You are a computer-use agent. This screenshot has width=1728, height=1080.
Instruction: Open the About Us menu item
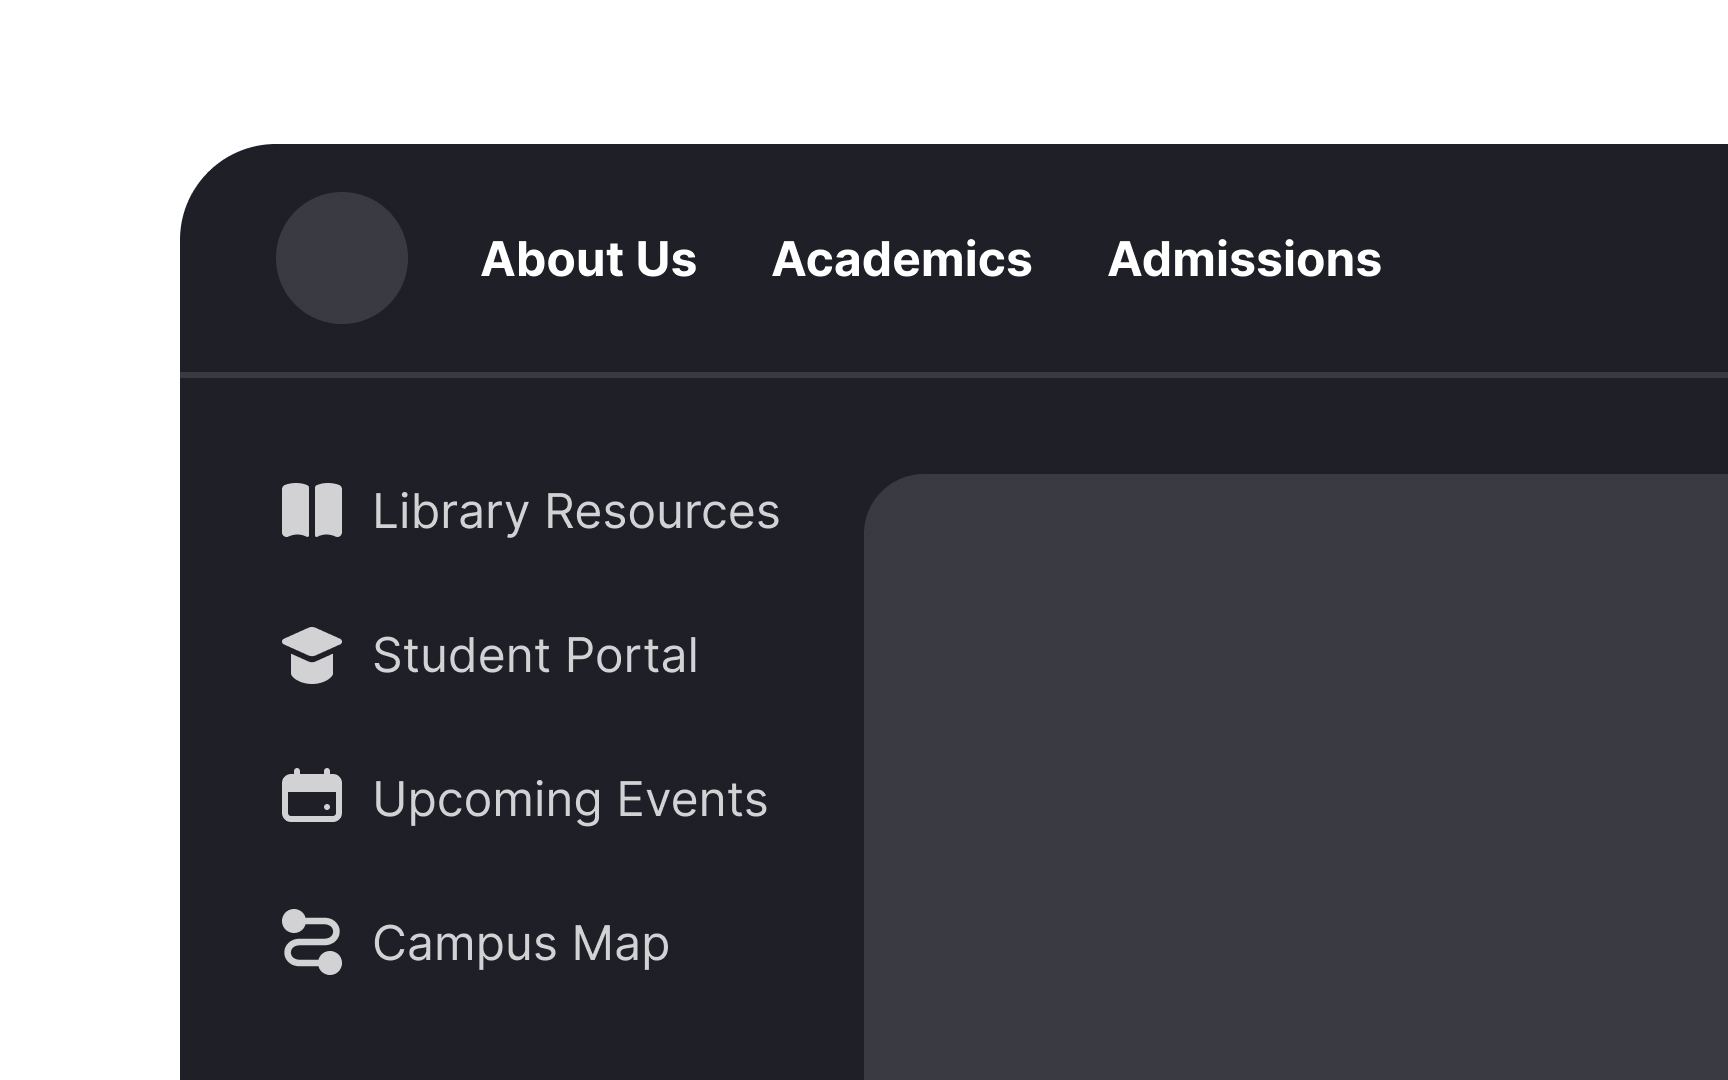(x=588, y=260)
